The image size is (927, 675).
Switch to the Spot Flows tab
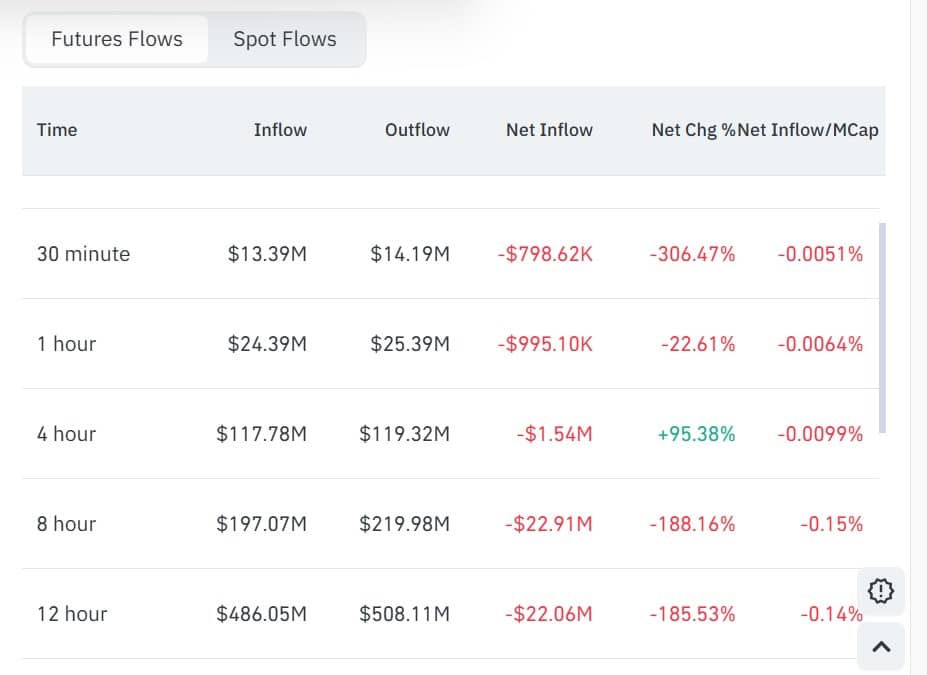click(x=284, y=39)
